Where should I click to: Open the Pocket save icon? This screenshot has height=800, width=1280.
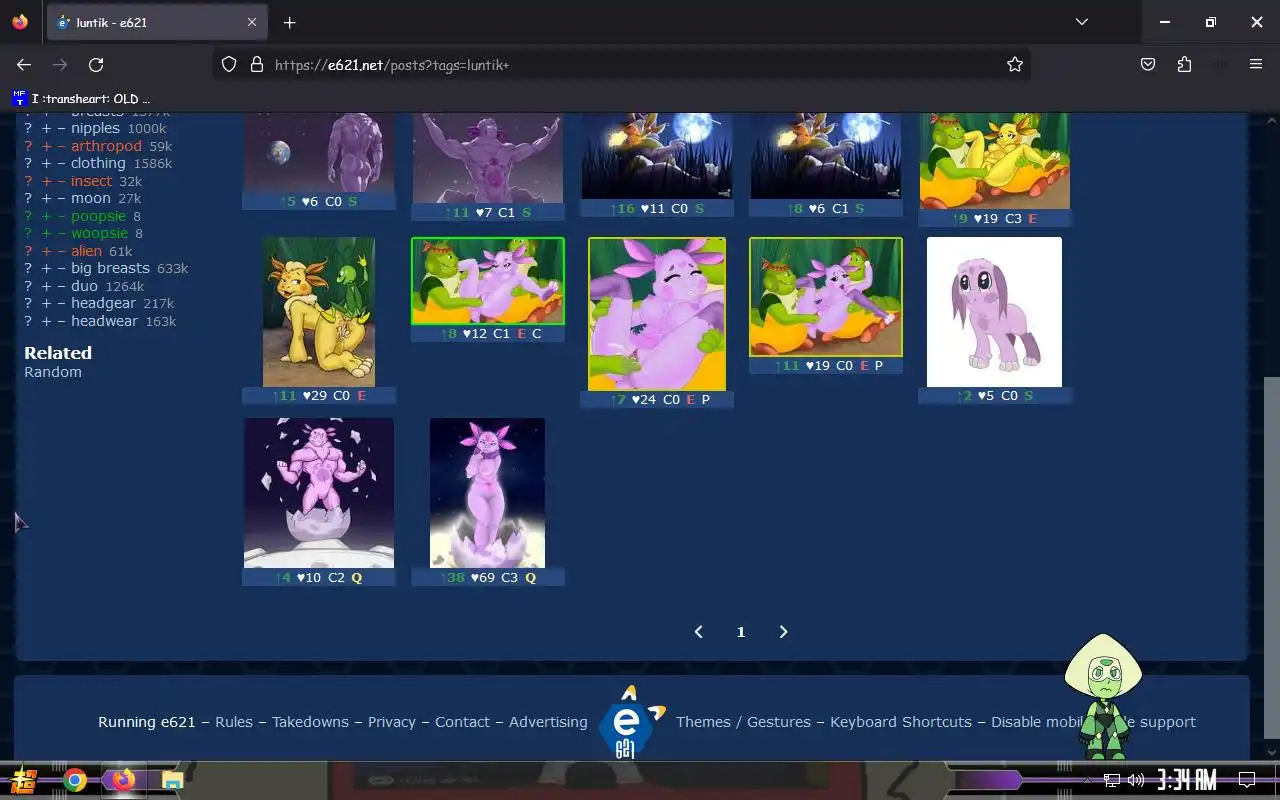point(1148,64)
